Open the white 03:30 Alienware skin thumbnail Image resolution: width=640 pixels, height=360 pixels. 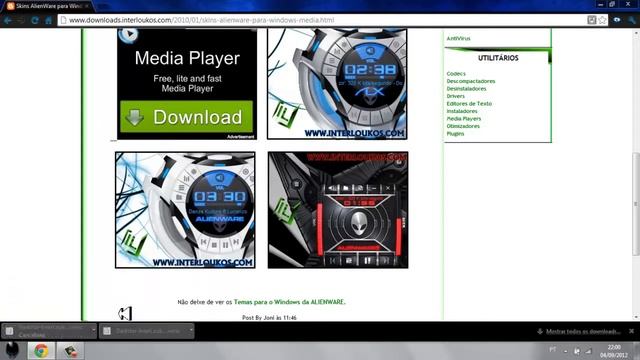[185, 210]
